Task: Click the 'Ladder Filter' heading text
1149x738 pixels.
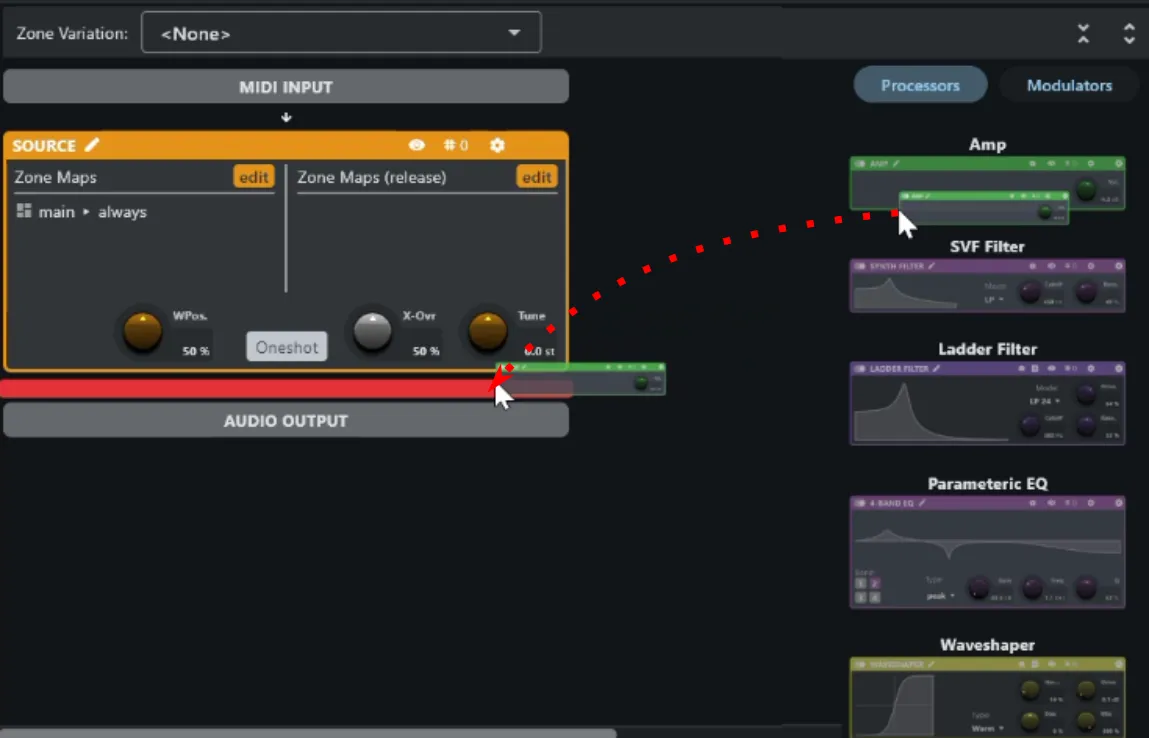Action: pos(987,350)
